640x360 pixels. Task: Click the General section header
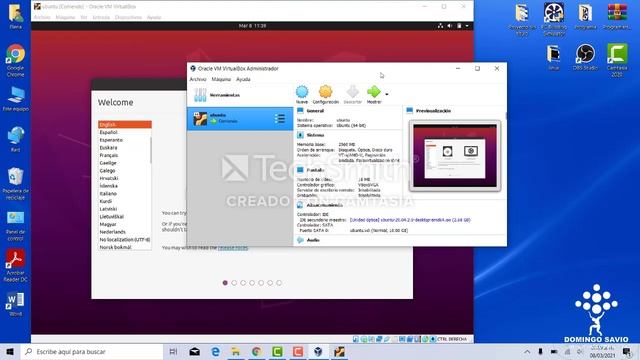click(315, 111)
